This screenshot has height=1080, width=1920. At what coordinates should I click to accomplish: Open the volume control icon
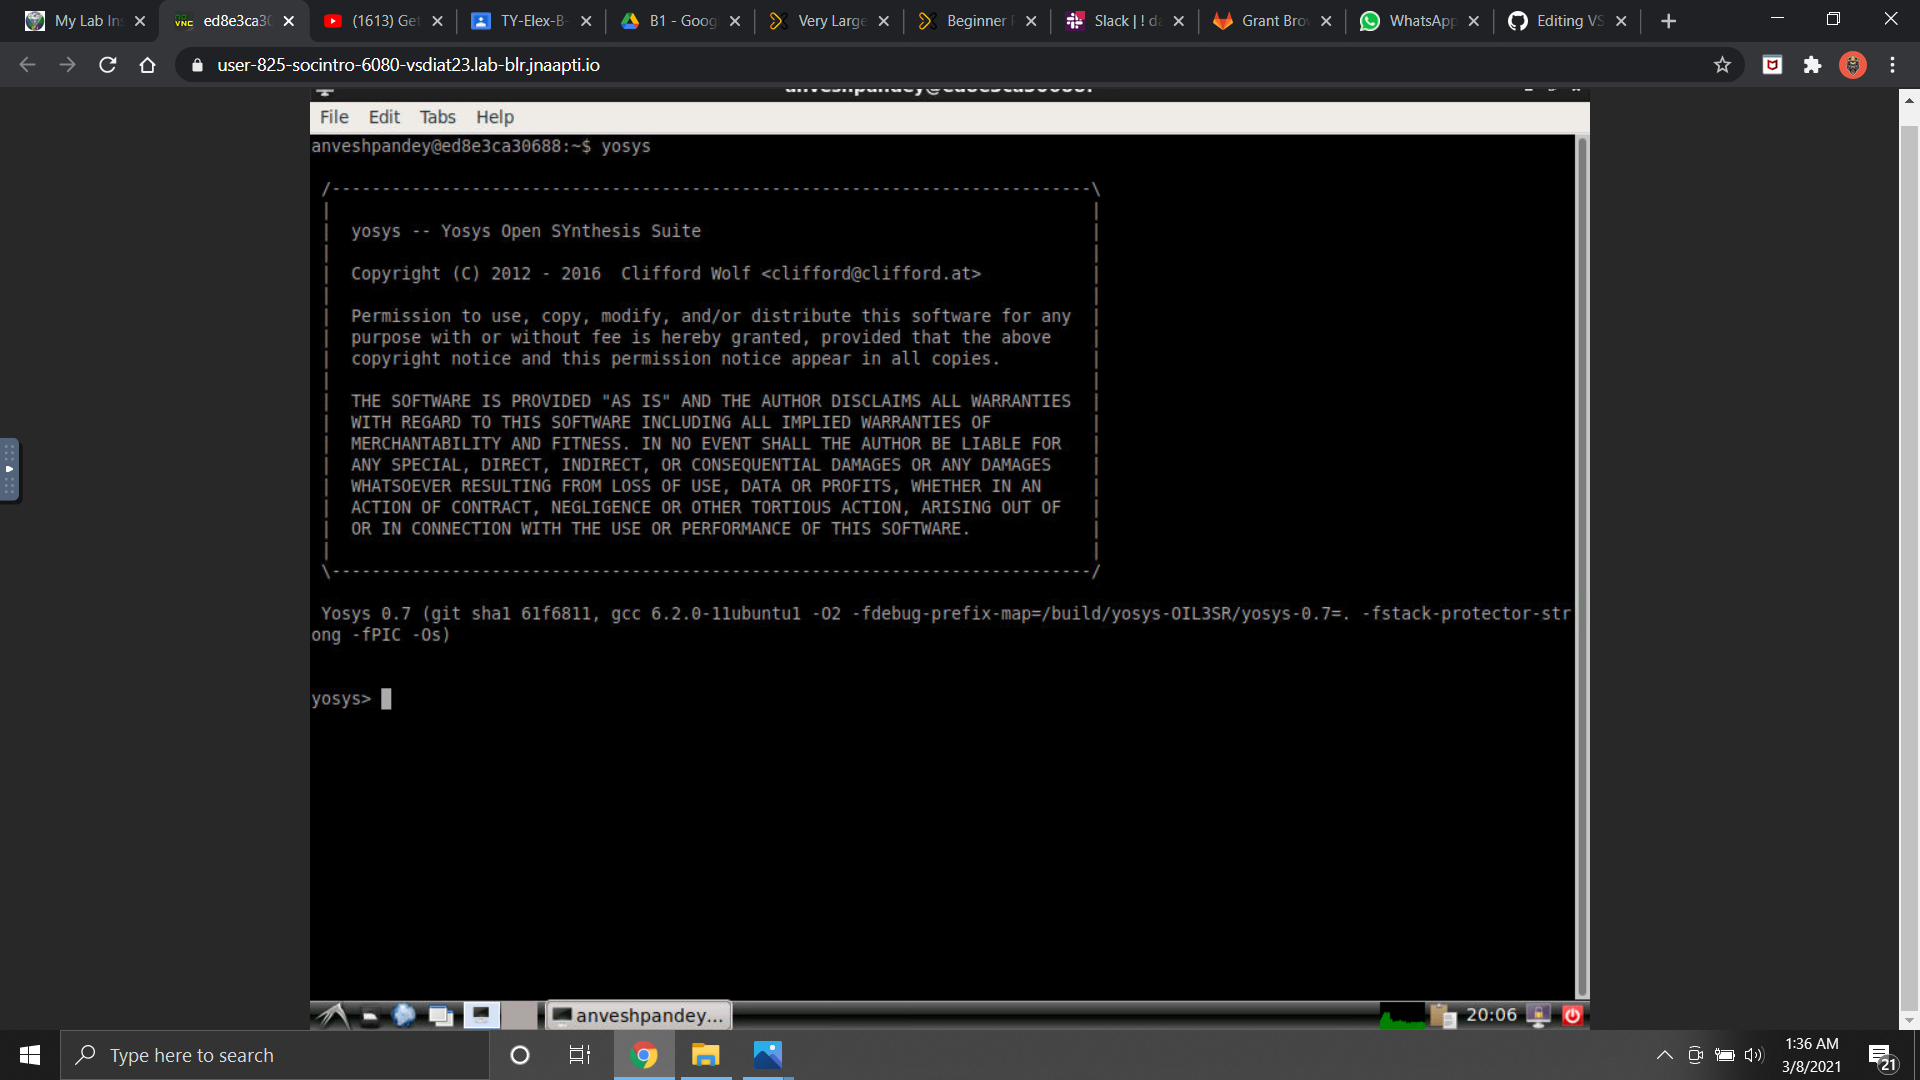tap(1754, 1055)
